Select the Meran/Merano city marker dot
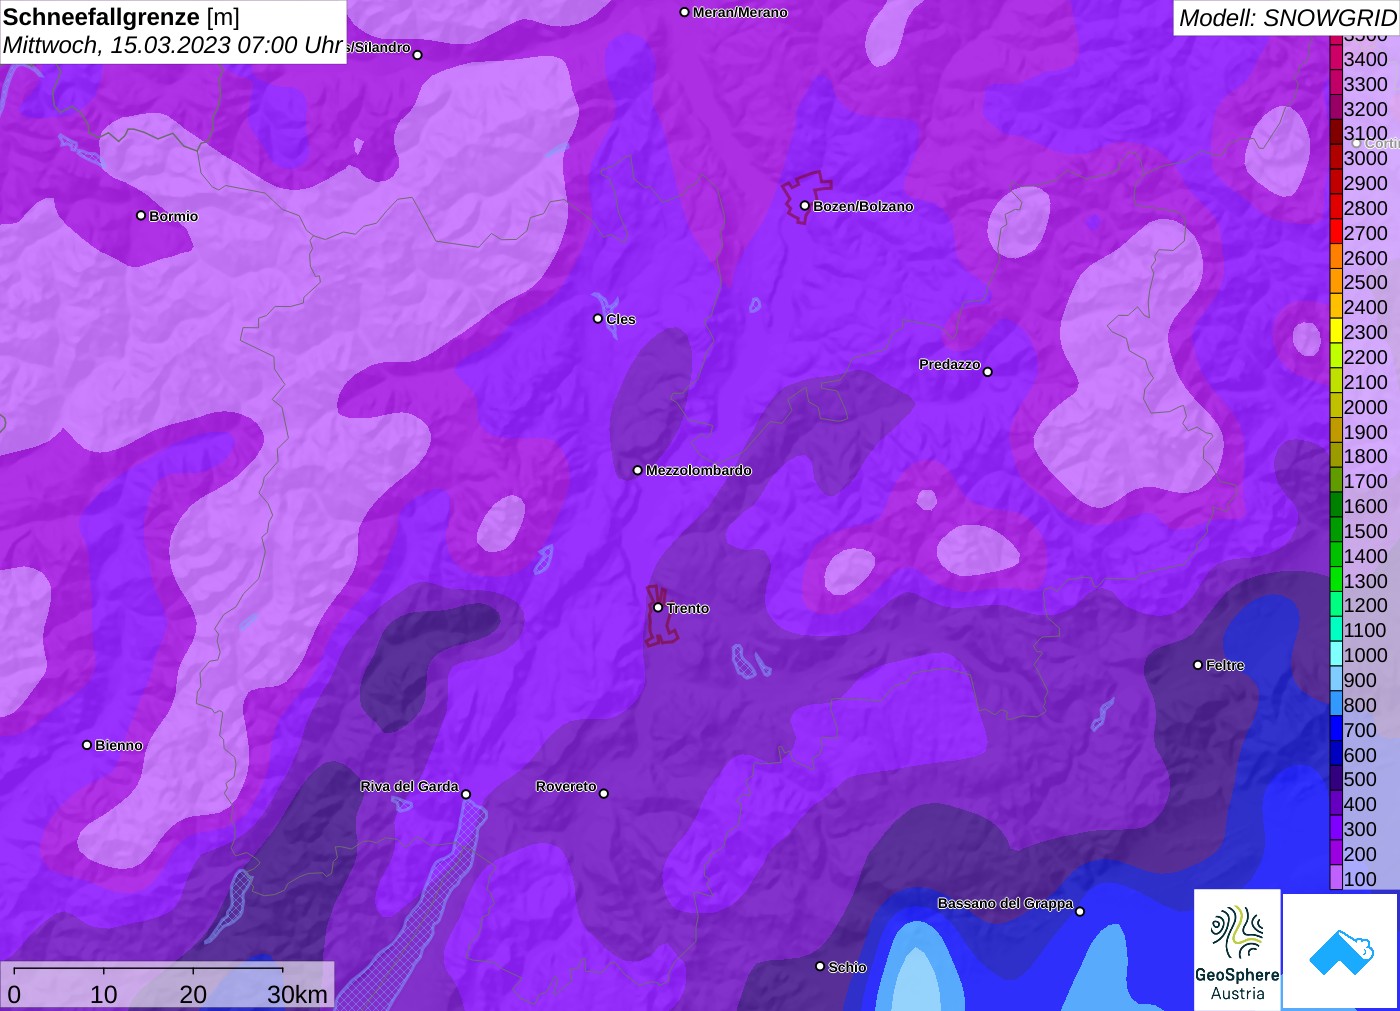Screen dimensions: 1400x1011 pyautogui.click(x=685, y=12)
